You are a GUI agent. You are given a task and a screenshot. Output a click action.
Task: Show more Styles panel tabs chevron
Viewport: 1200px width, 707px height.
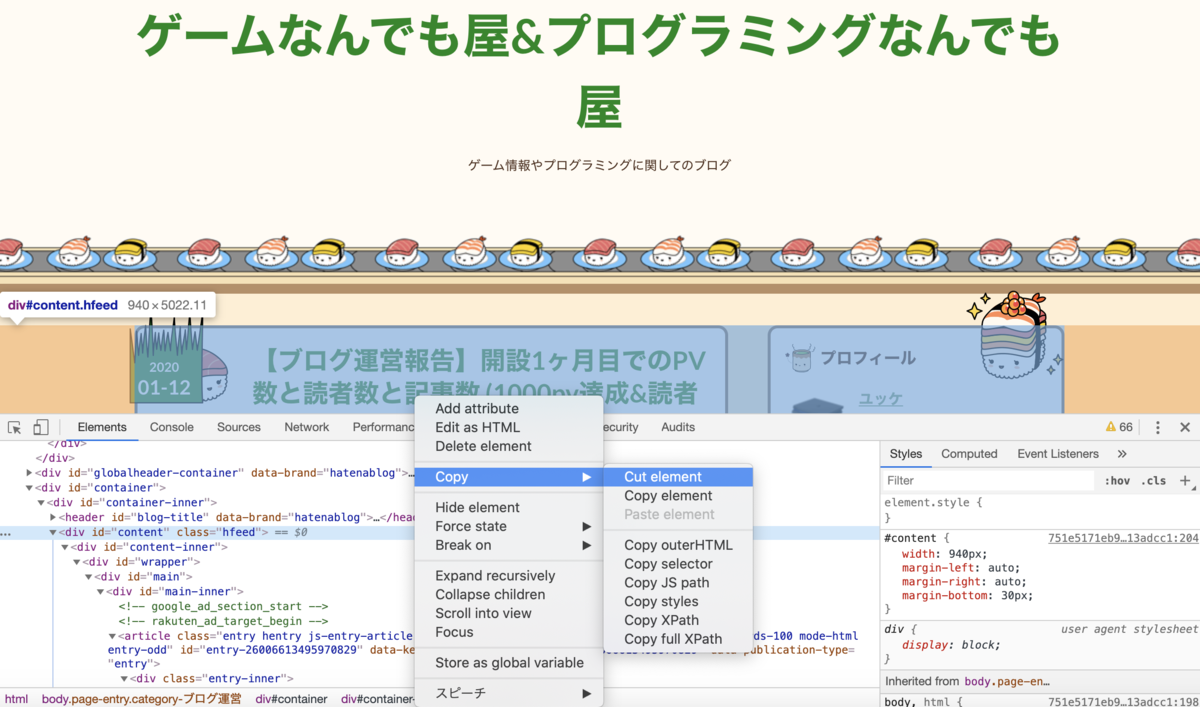point(1122,454)
